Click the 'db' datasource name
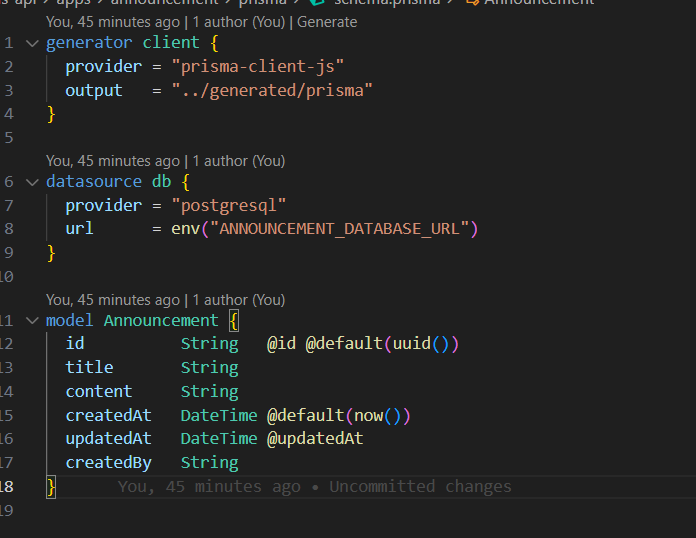Screen dimensions: 696x538 [x=161, y=182]
